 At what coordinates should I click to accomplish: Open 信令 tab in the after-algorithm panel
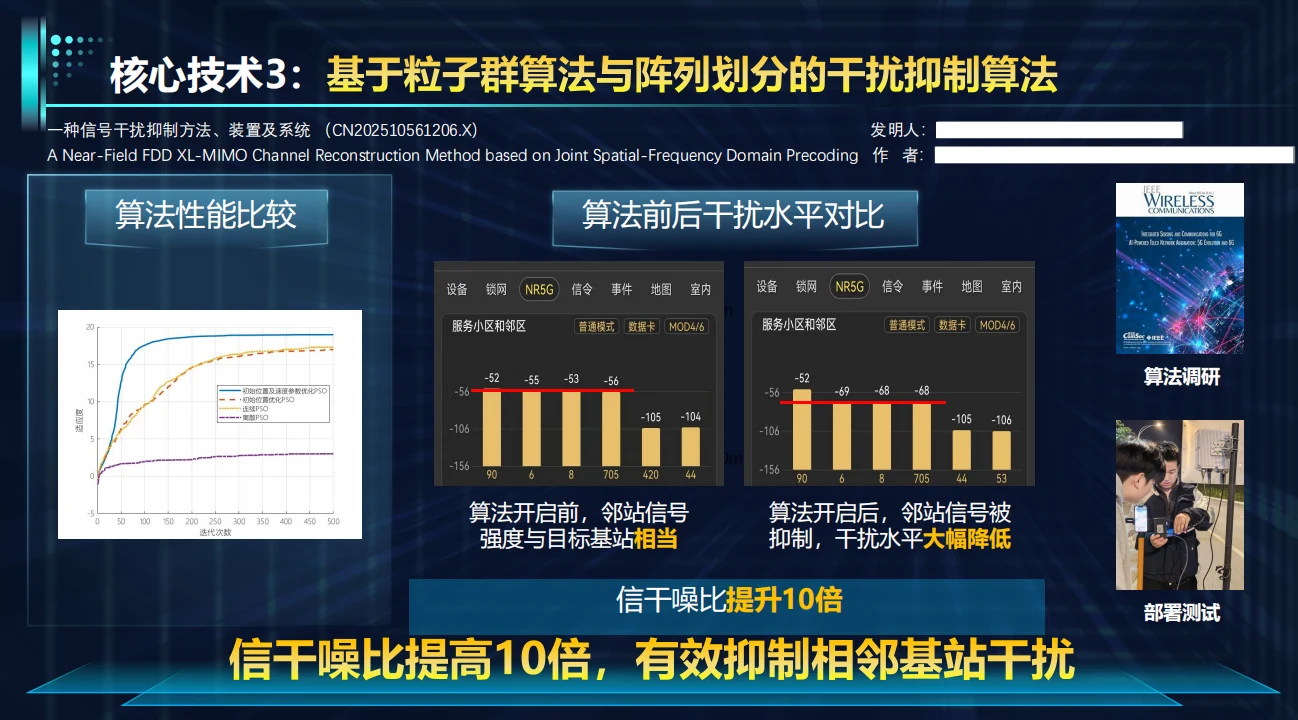point(893,286)
